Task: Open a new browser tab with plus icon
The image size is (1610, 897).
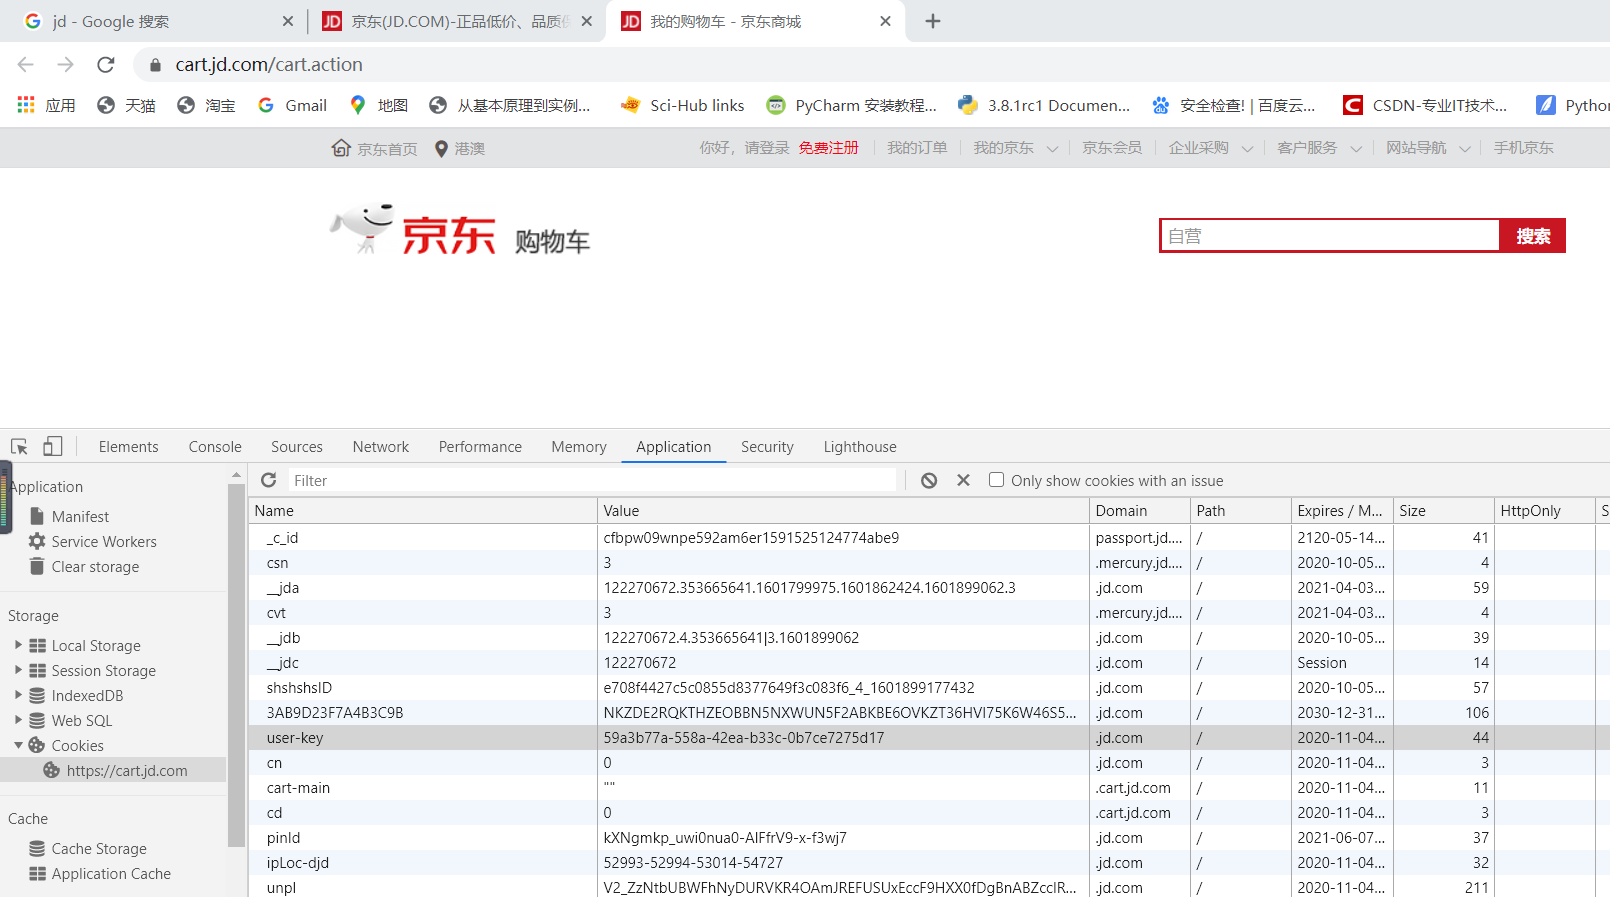Action: click(x=933, y=21)
